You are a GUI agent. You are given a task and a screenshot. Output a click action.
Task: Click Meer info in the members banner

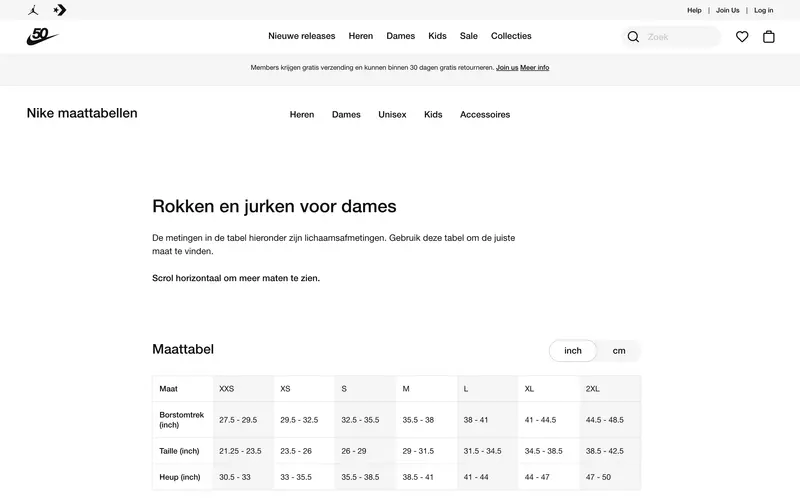535,67
